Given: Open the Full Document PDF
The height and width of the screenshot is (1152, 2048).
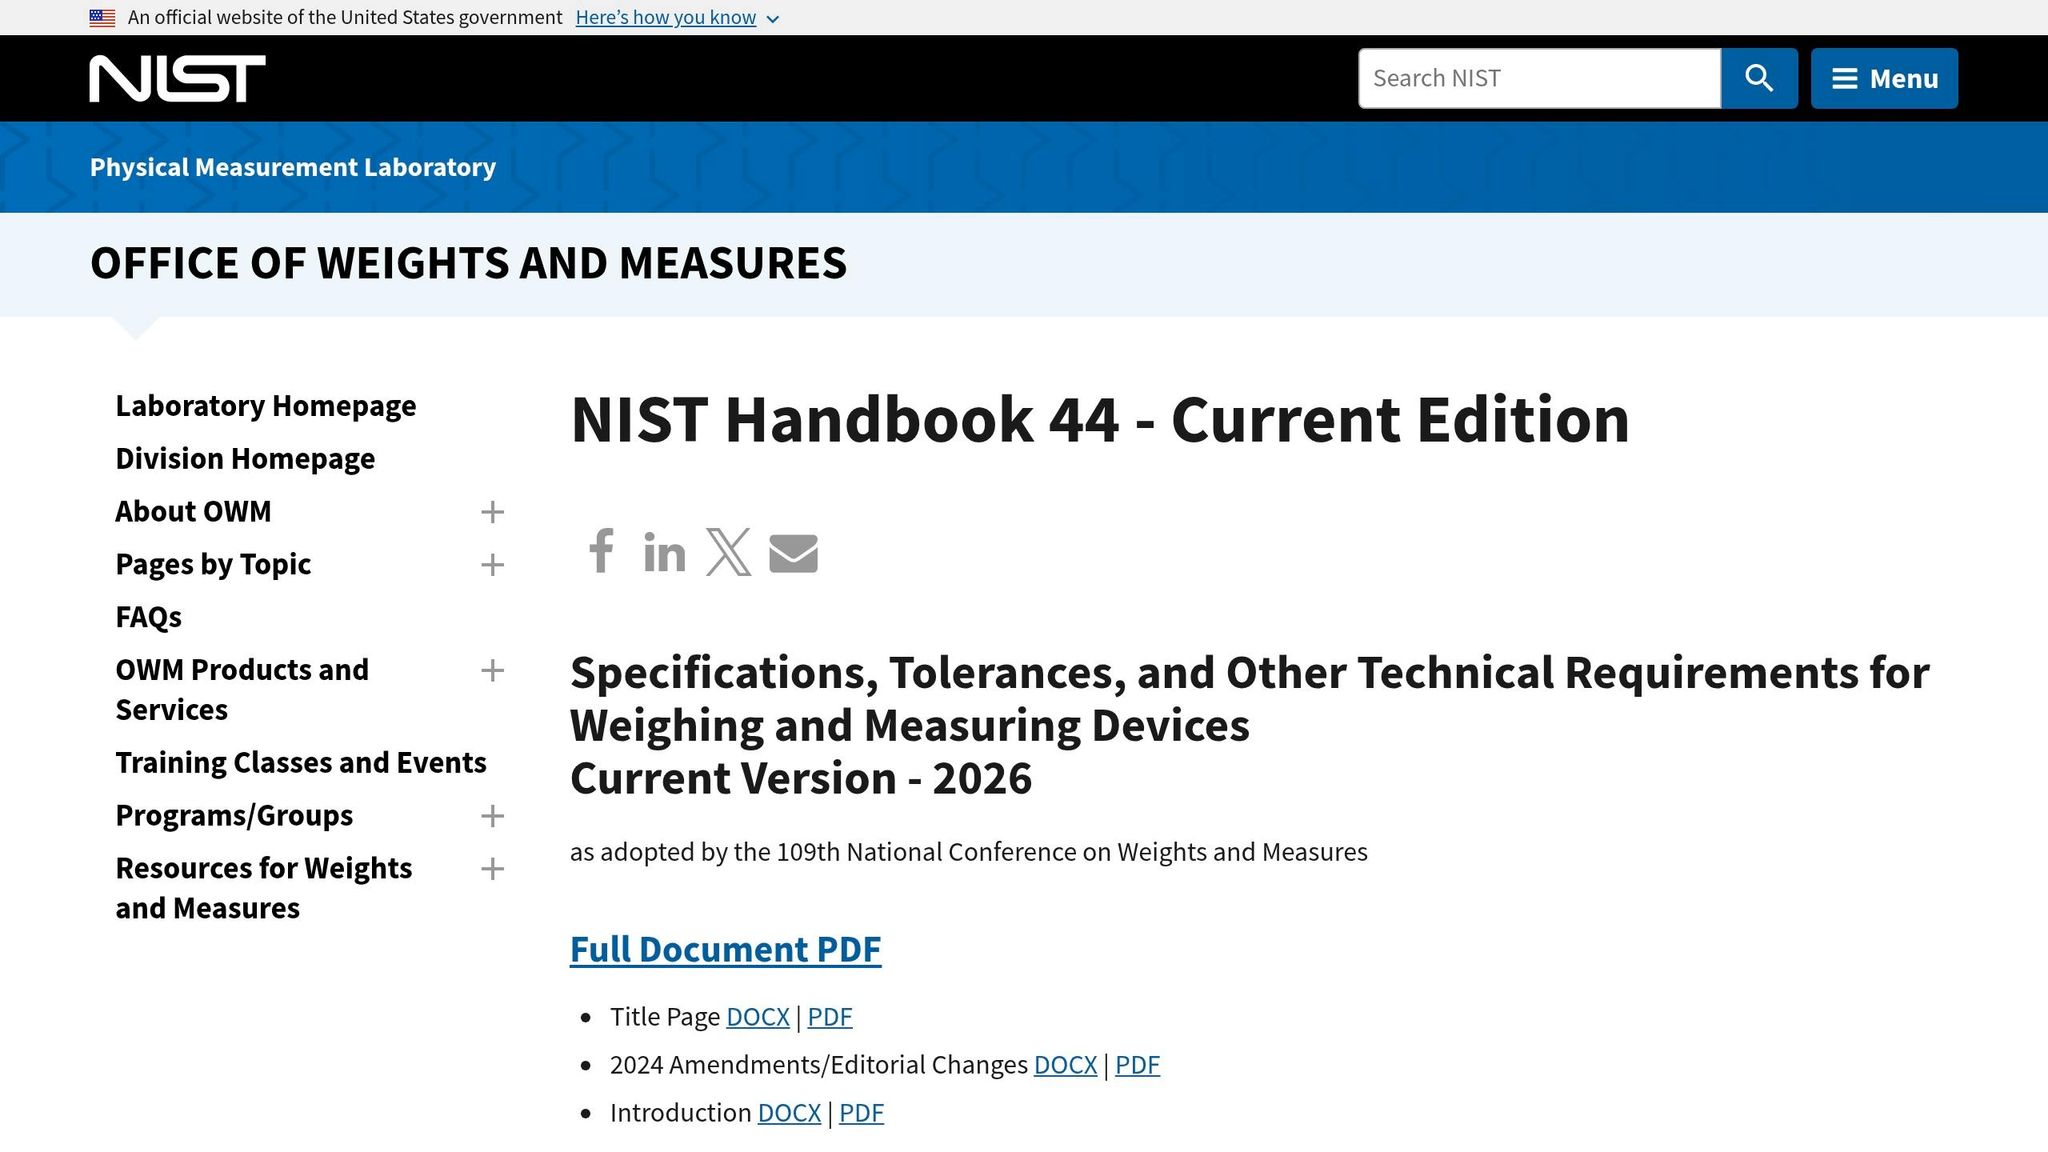Looking at the screenshot, I should point(724,950).
